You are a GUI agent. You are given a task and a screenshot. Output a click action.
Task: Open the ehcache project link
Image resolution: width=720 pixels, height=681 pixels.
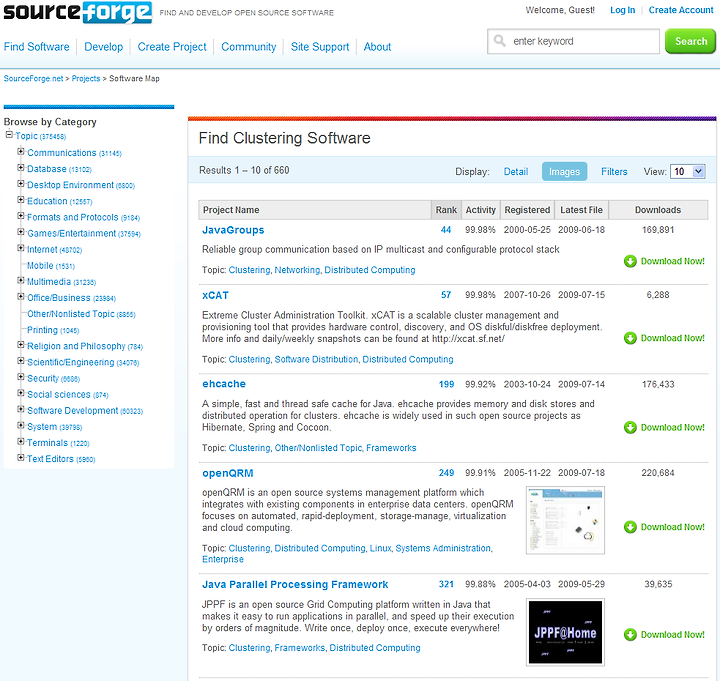click(x=224, y=384)
